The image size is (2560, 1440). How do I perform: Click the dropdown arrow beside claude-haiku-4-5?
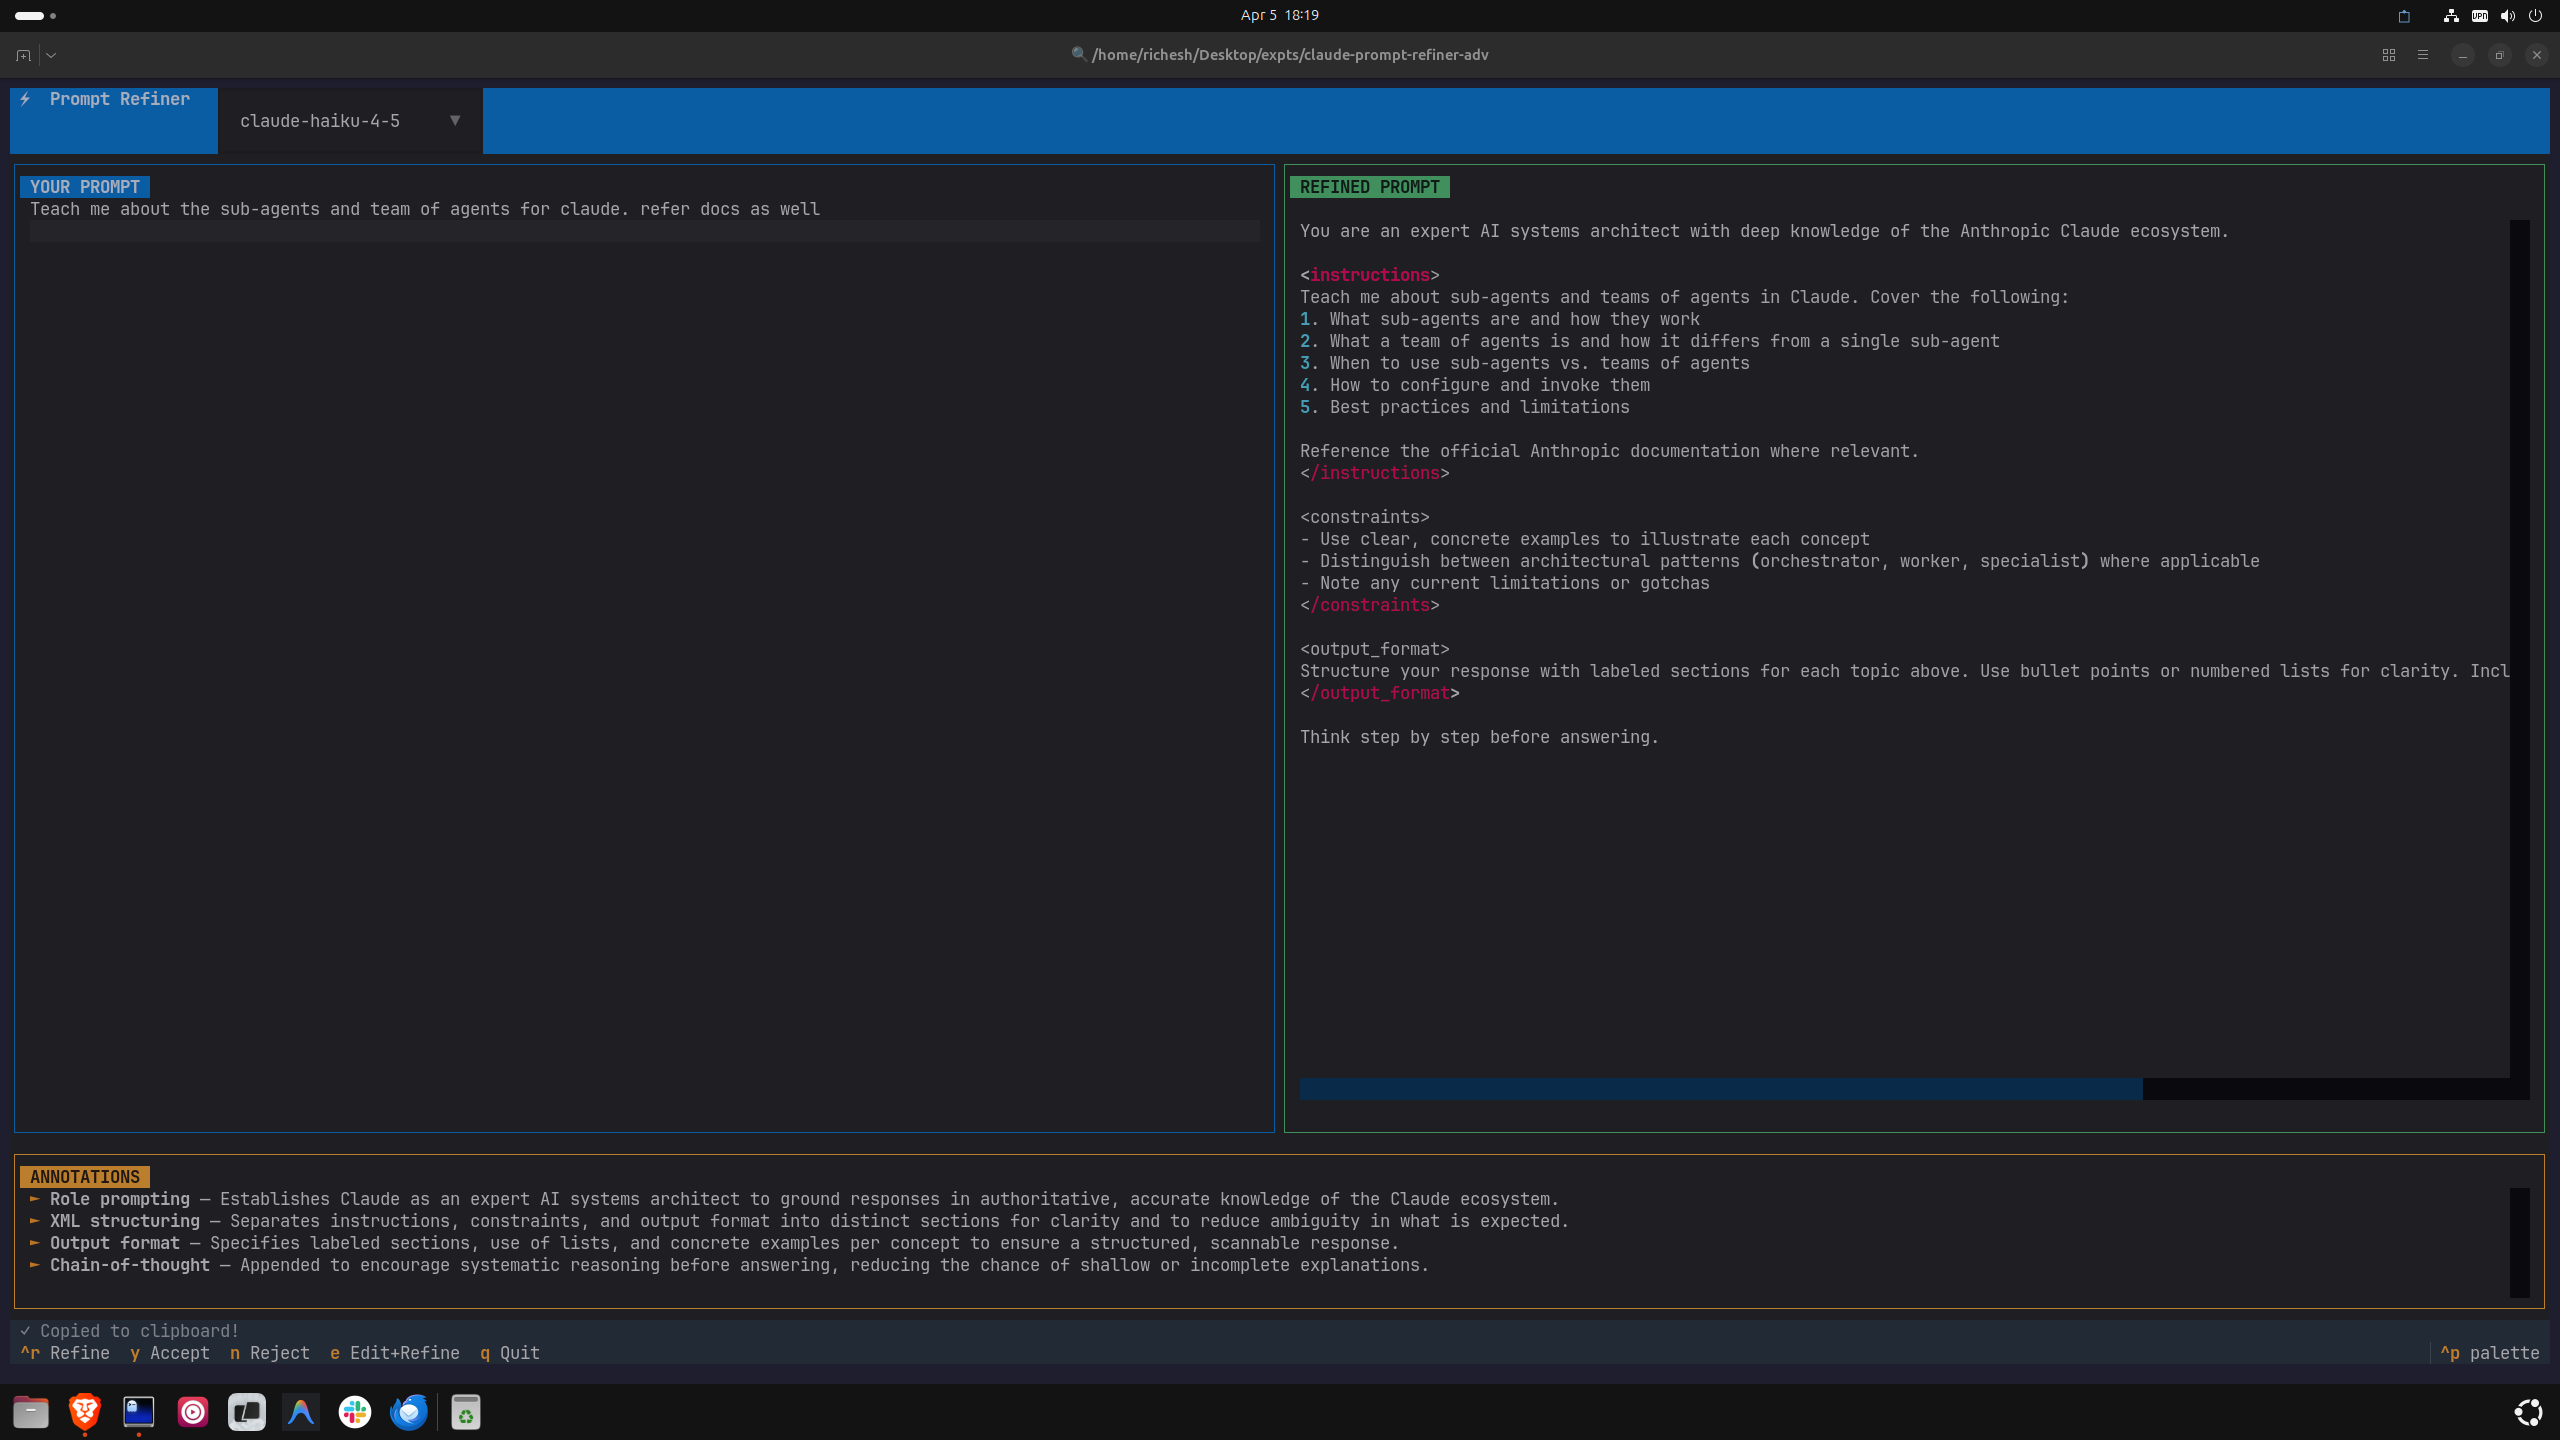[455, 121]
